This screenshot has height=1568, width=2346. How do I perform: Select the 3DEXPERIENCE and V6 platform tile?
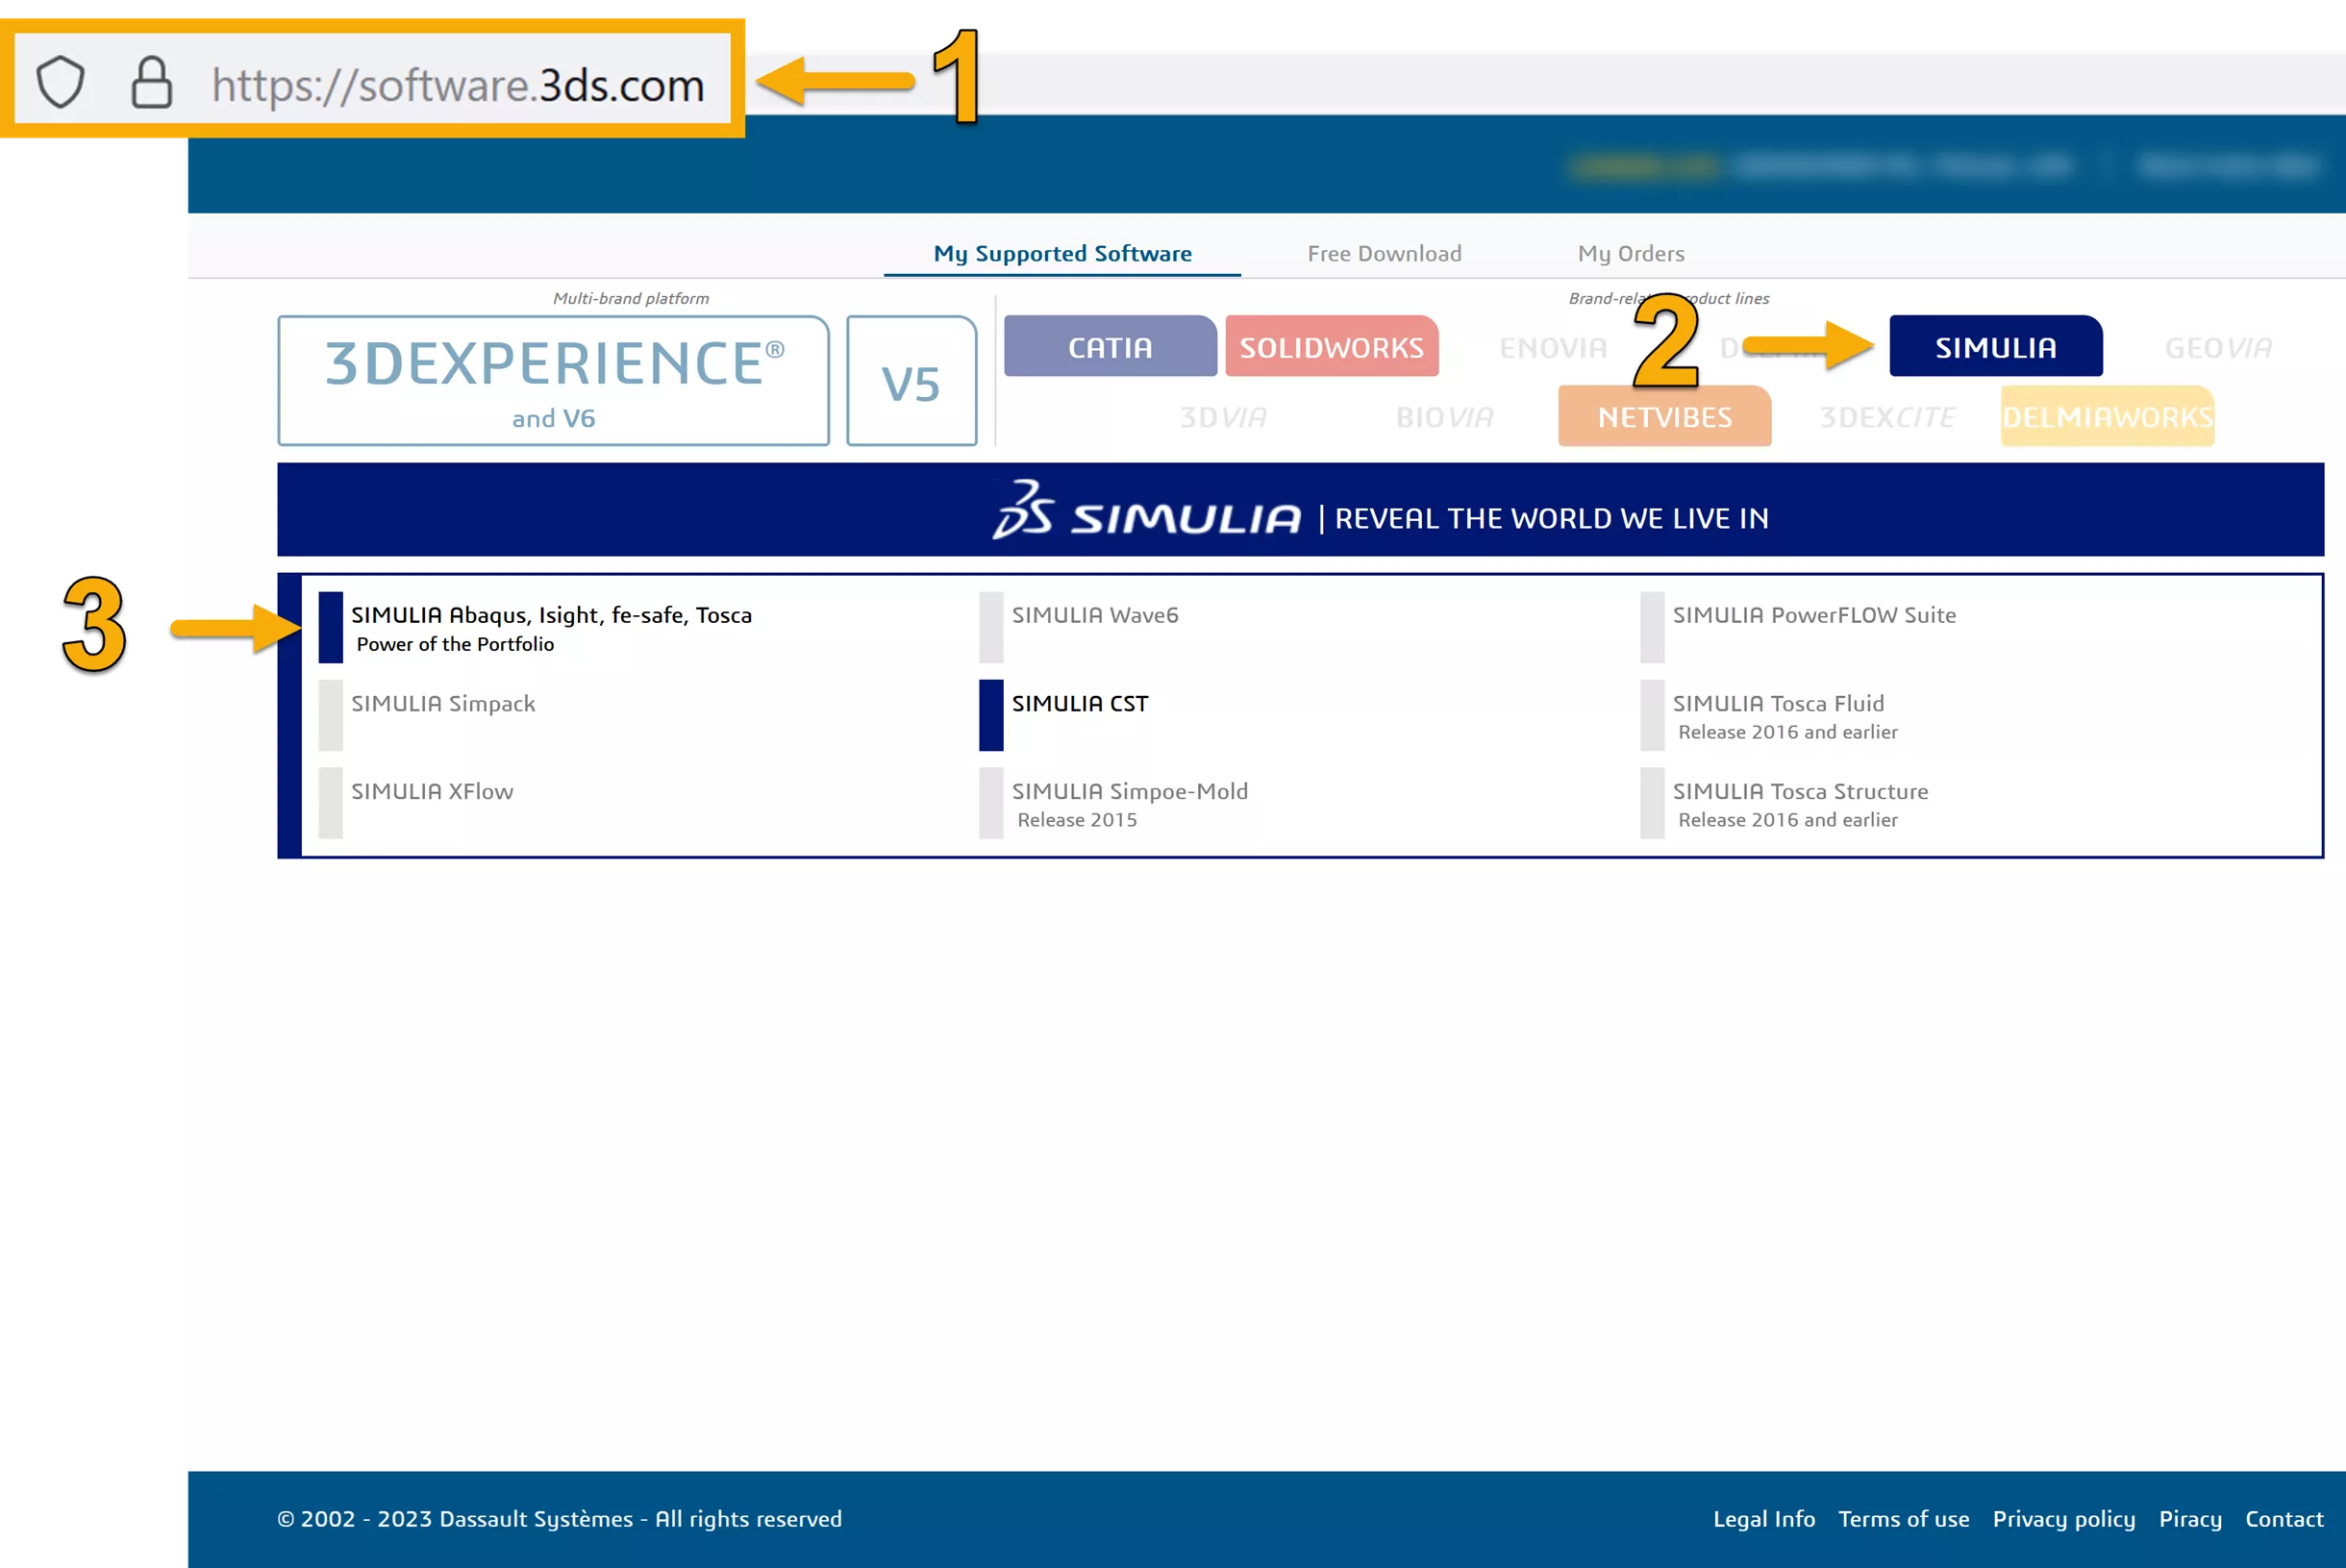[x=553, y=381]
